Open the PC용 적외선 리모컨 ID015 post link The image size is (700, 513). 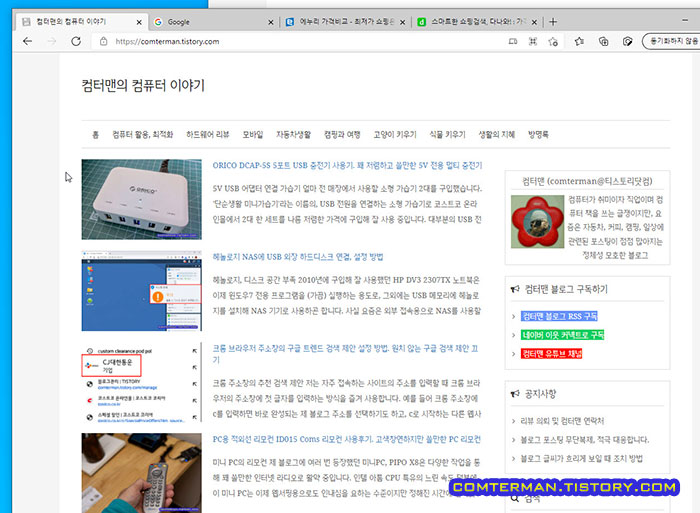346,439
